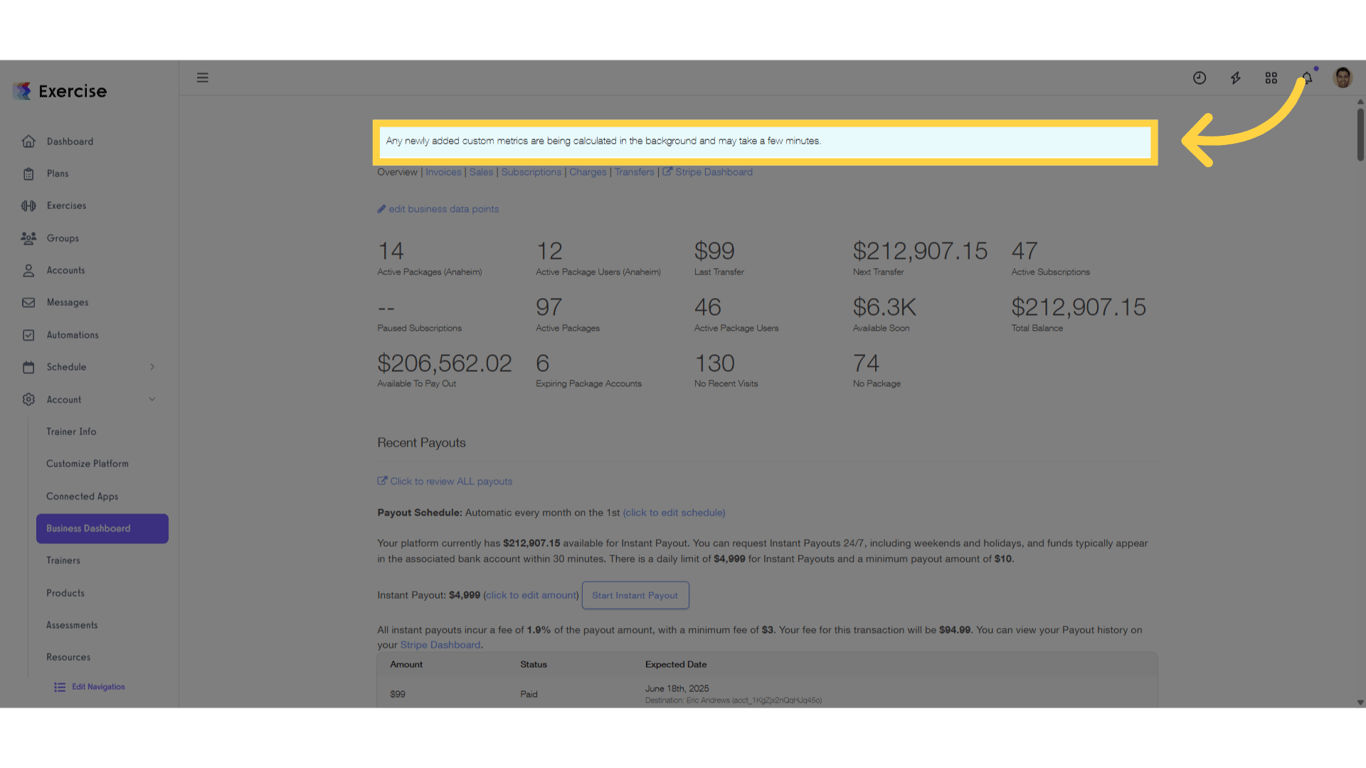This screenshot has height=768, width=1366.
Task: Switch to the Subscriptions tab
Action: (x=531, y=172)
